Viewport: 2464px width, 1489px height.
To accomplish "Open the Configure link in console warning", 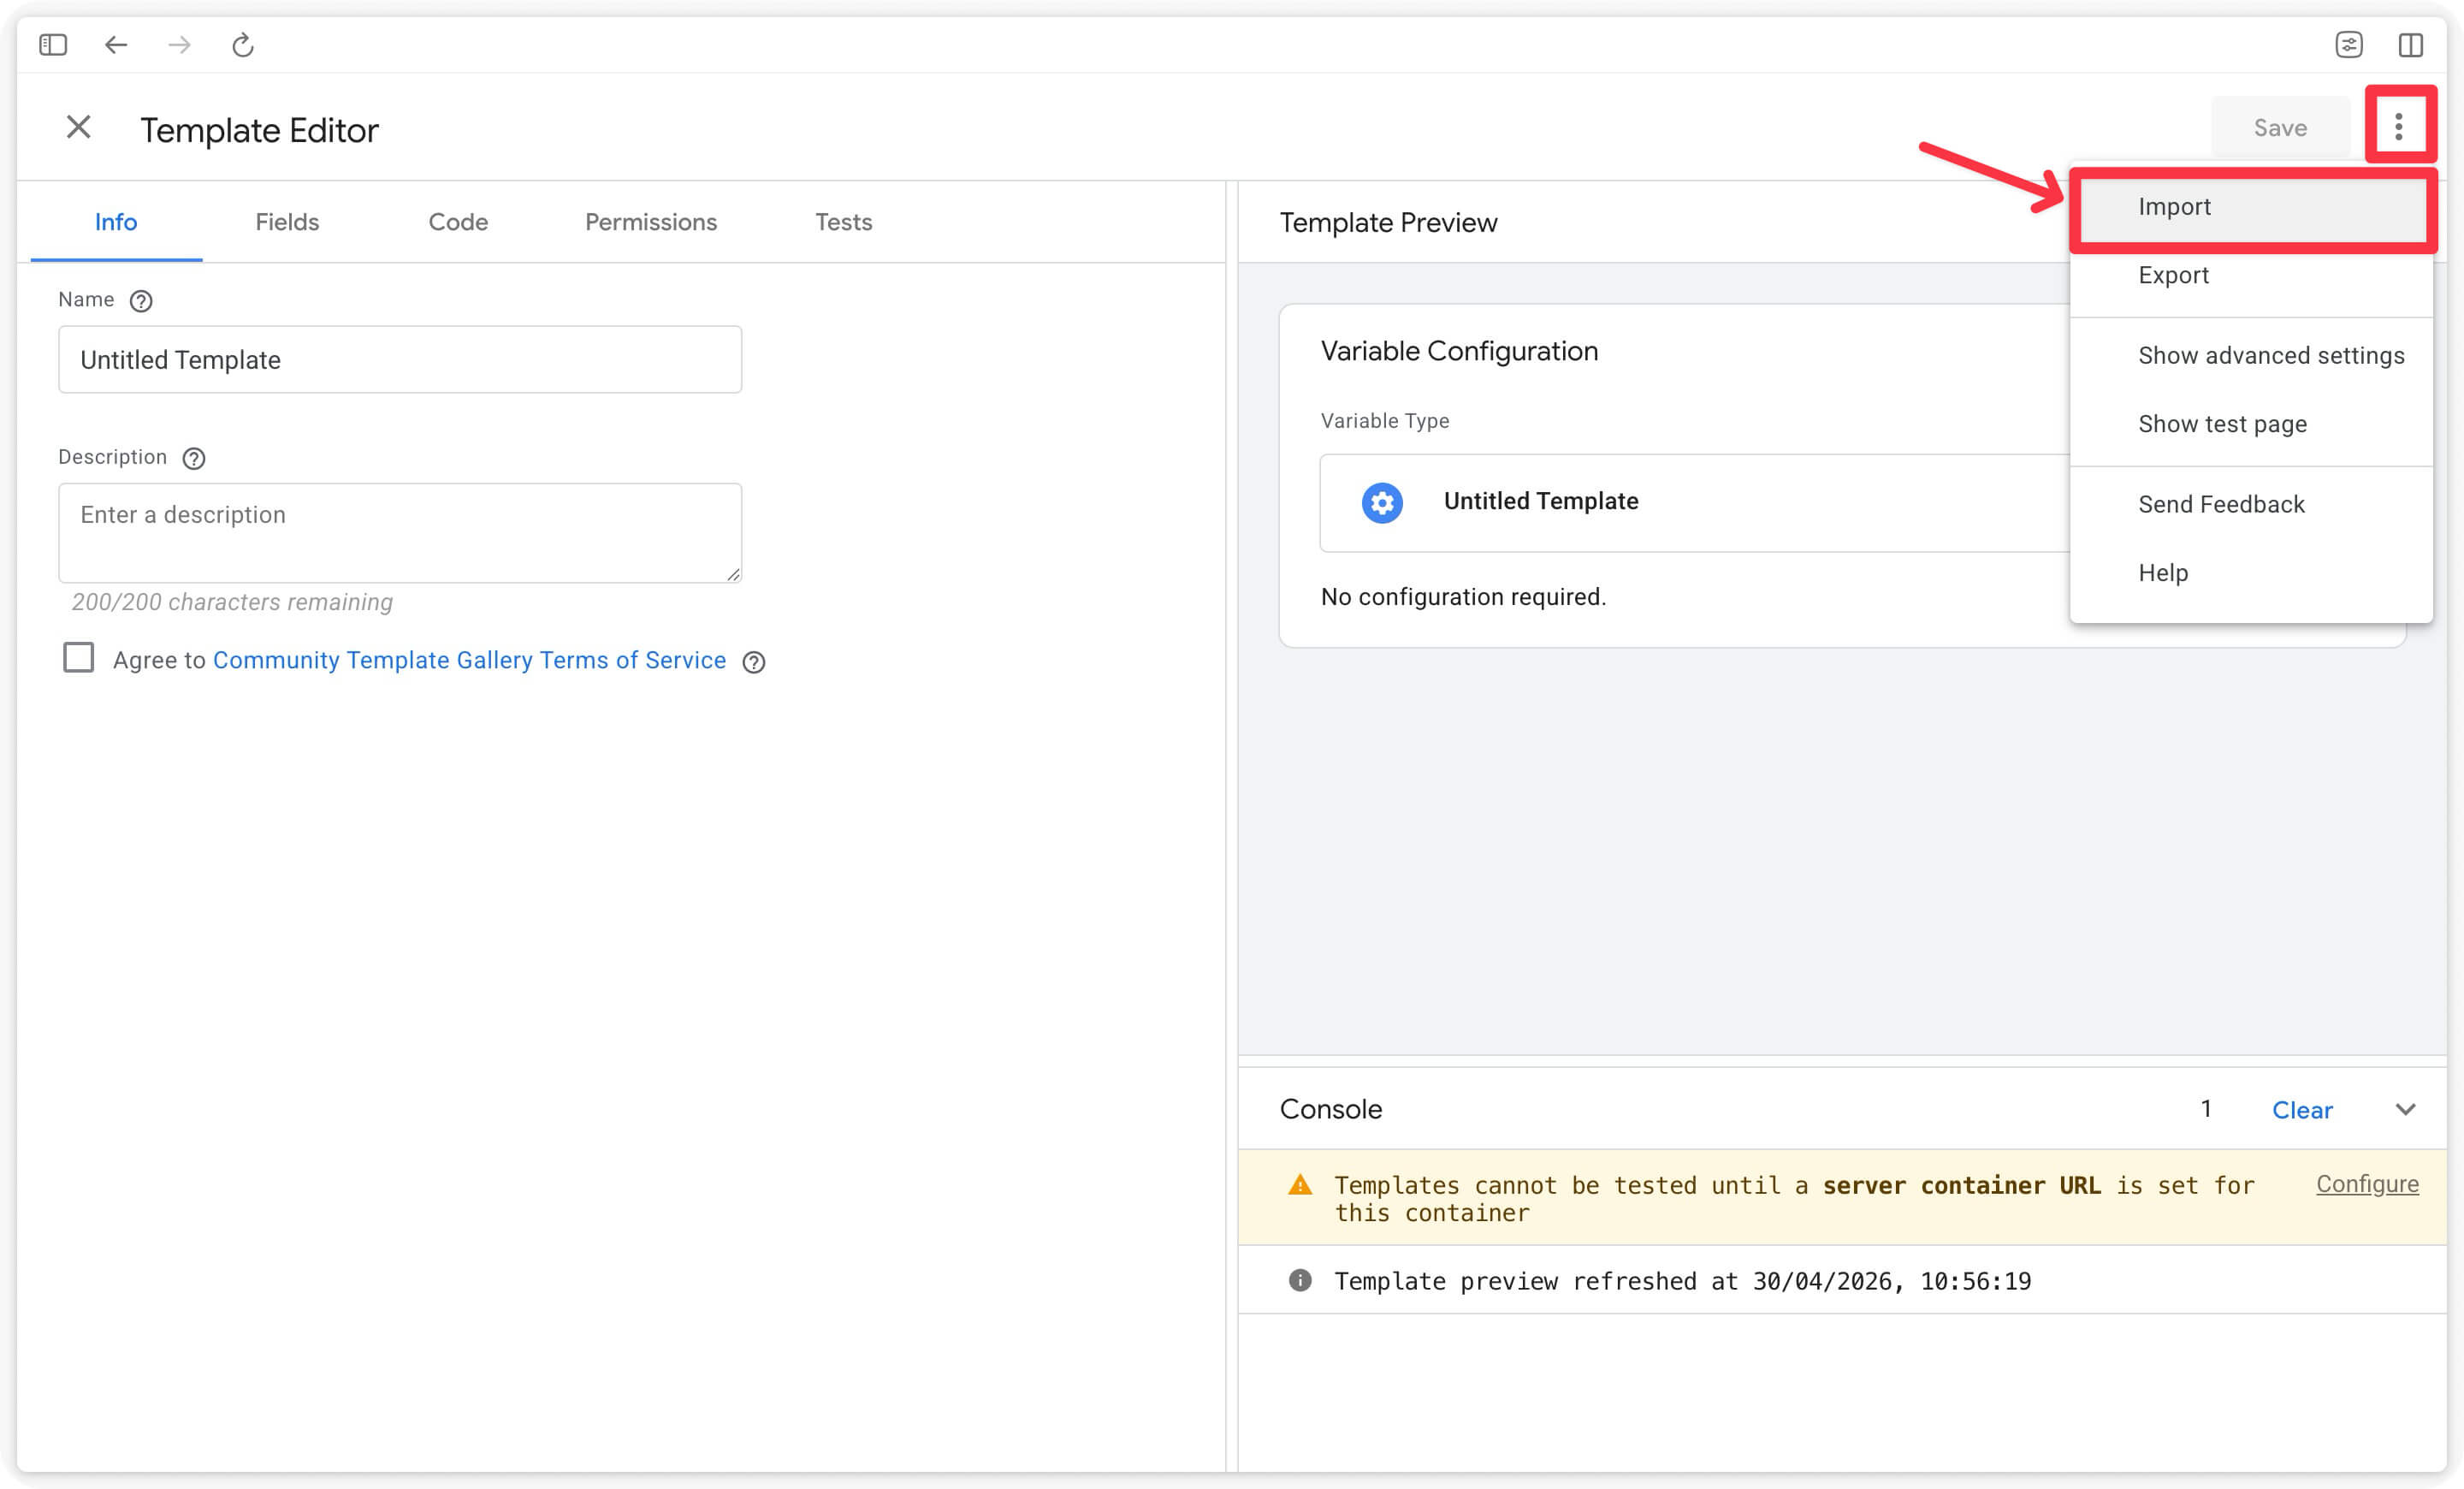I will tap(2367, 1184).
